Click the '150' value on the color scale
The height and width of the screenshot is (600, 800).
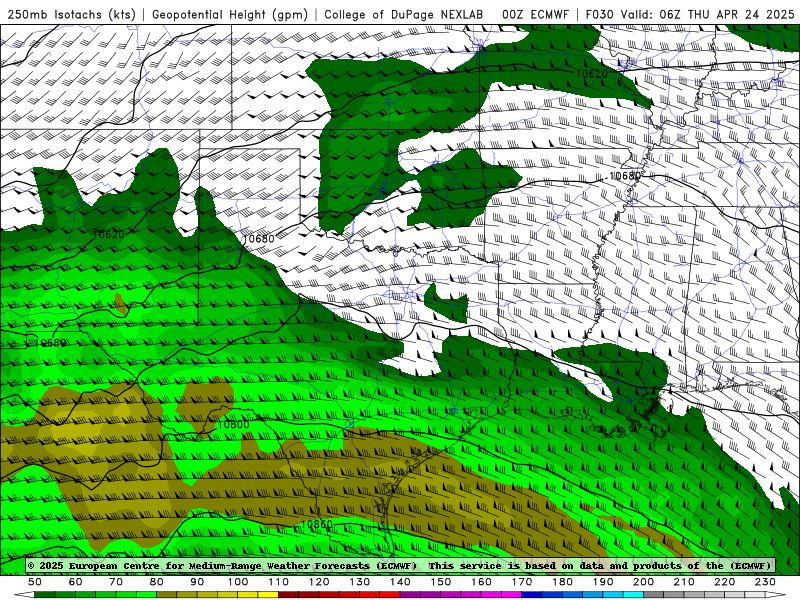coord(440,582)
